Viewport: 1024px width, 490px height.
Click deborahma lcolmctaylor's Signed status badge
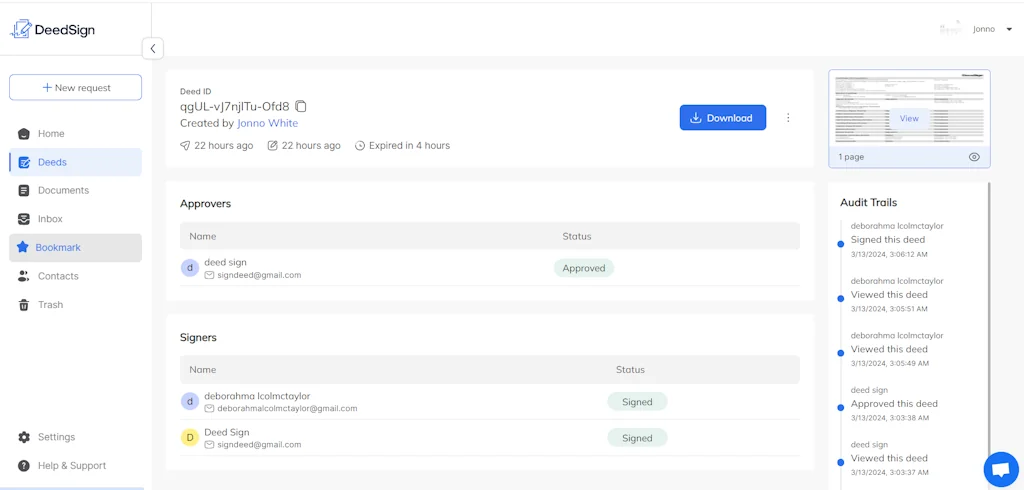coord(637,402)
